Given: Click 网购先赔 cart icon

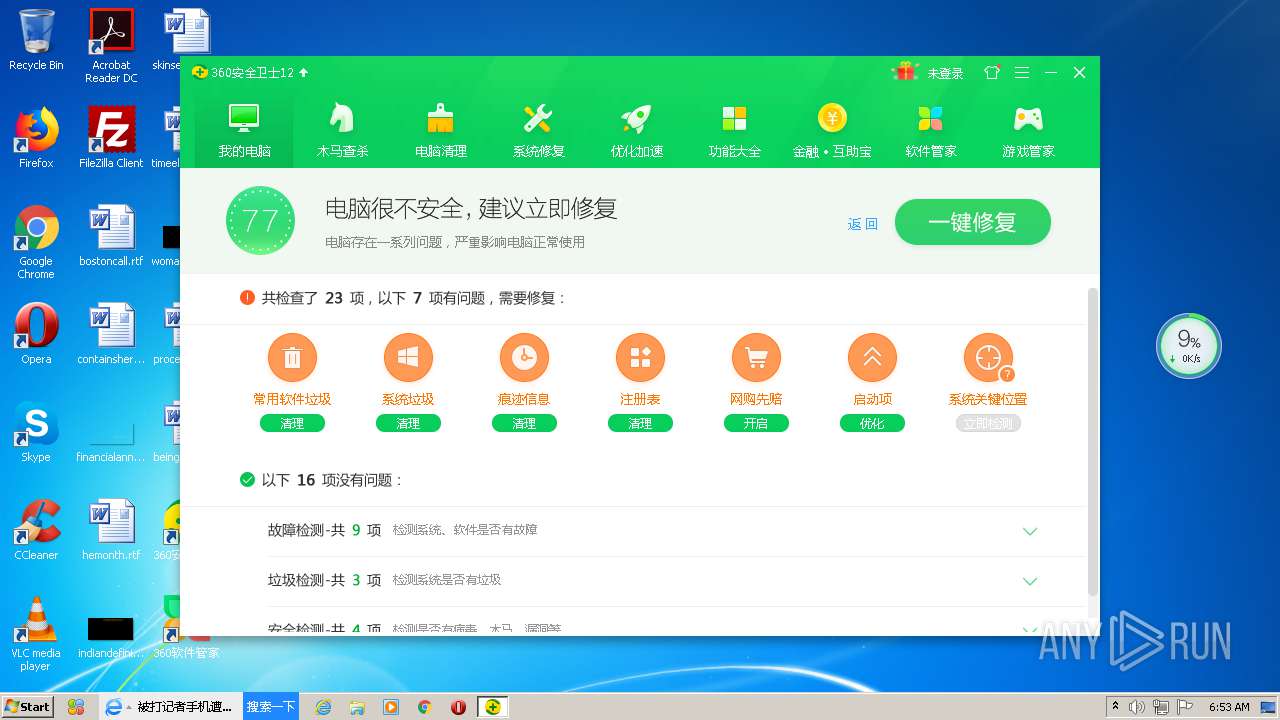Looking at the screenshot, I should 756,358.
